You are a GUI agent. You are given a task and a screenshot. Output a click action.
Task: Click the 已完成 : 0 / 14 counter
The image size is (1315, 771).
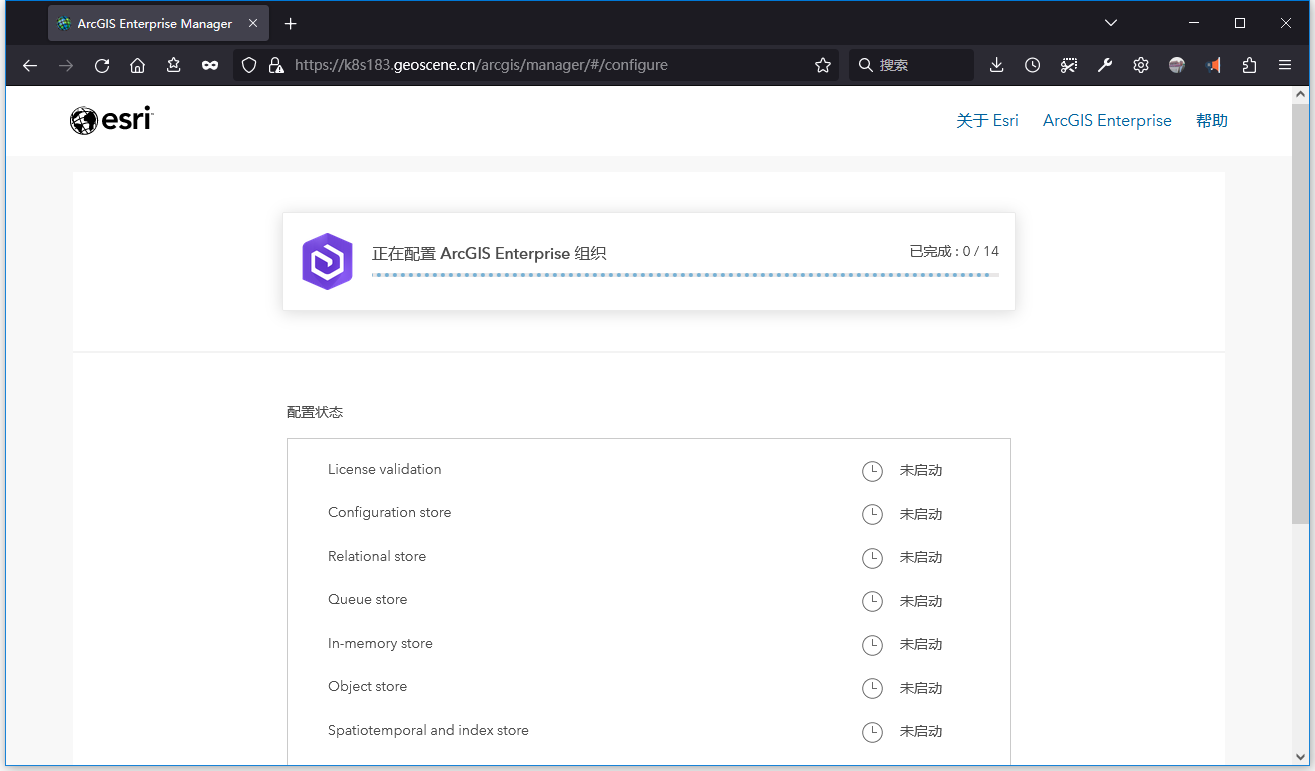point(954,251)
